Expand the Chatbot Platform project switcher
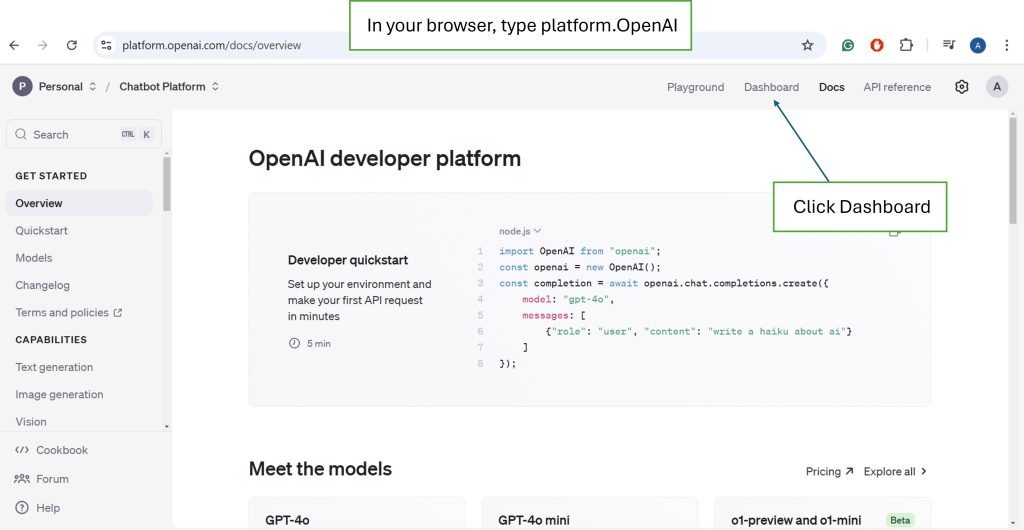 [215, 86]
